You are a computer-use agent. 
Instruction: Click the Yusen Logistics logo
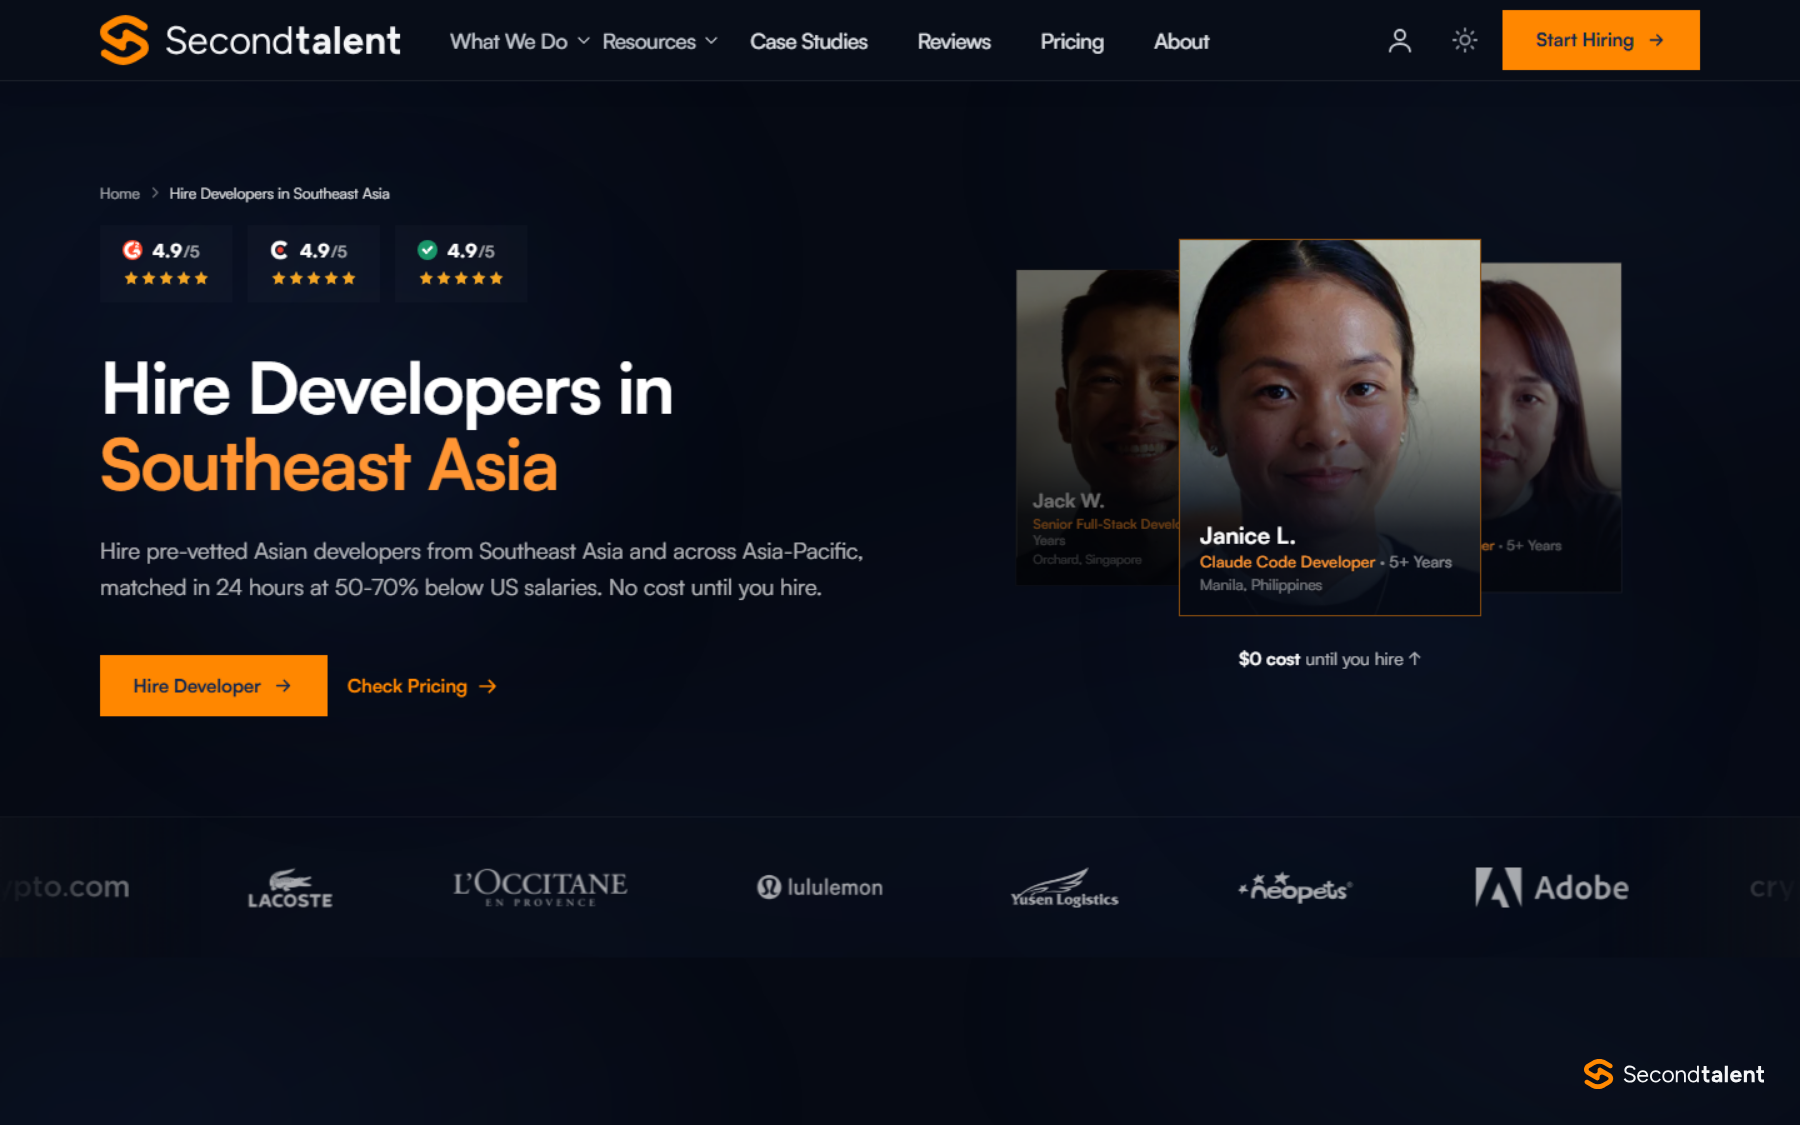coord(1064,888)
